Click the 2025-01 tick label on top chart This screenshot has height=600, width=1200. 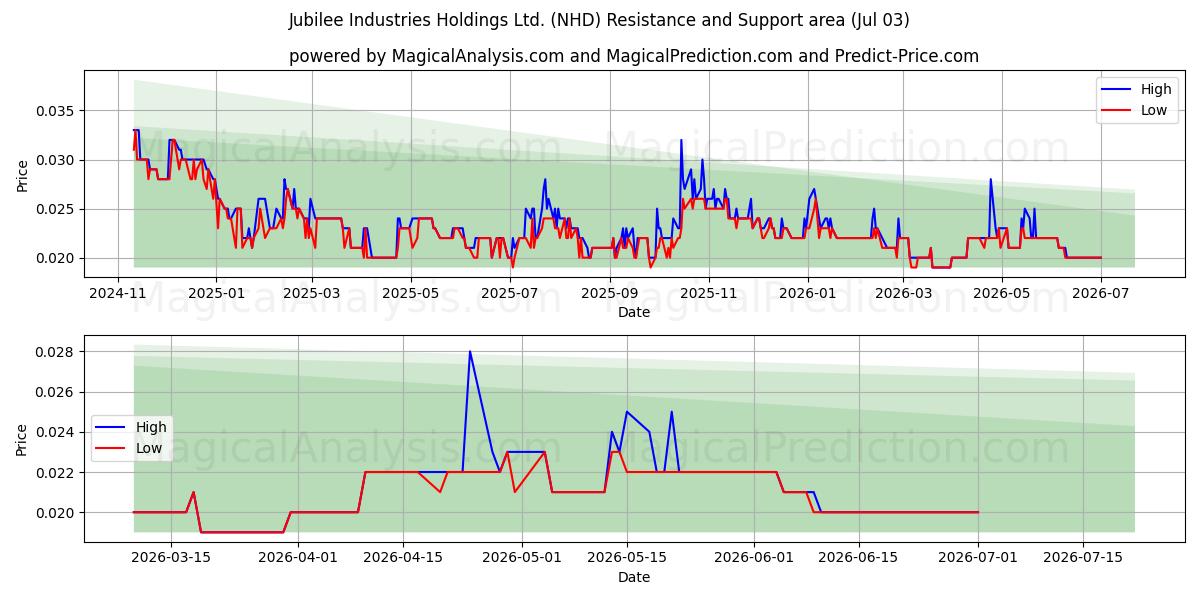[x=216, y=293]
